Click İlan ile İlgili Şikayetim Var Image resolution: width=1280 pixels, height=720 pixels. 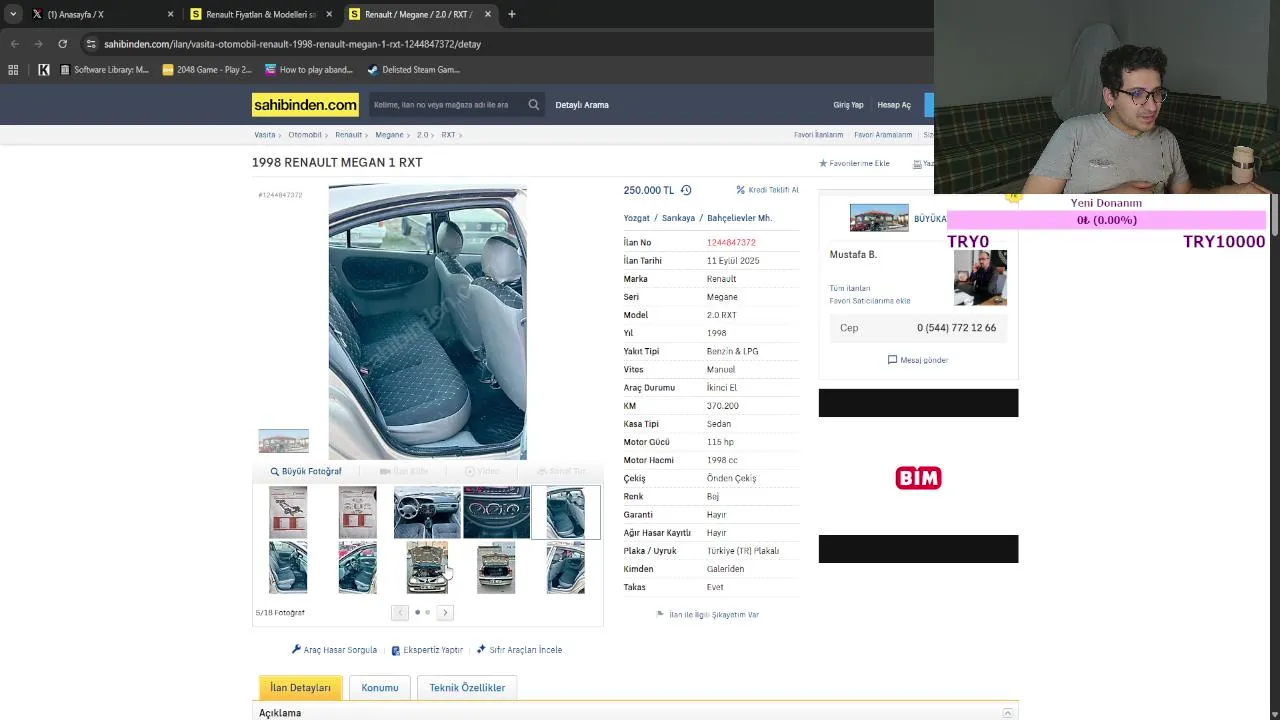click(708, 615)
